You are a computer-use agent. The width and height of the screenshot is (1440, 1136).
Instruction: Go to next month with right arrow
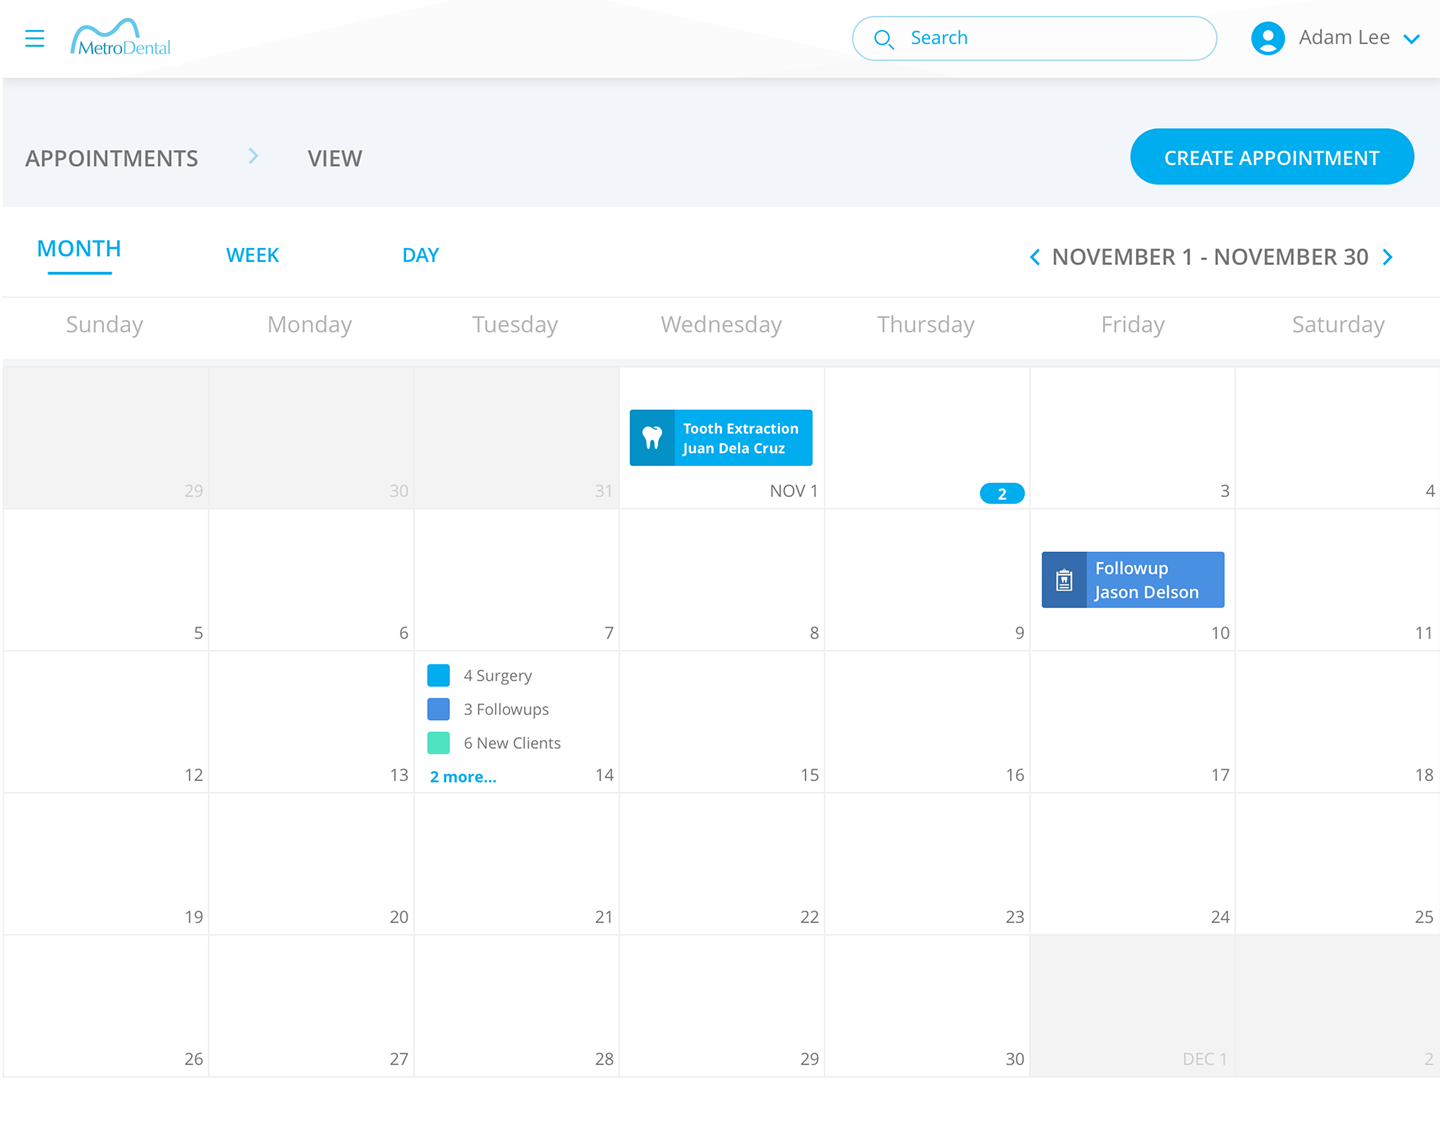[x=1388, y=257]
